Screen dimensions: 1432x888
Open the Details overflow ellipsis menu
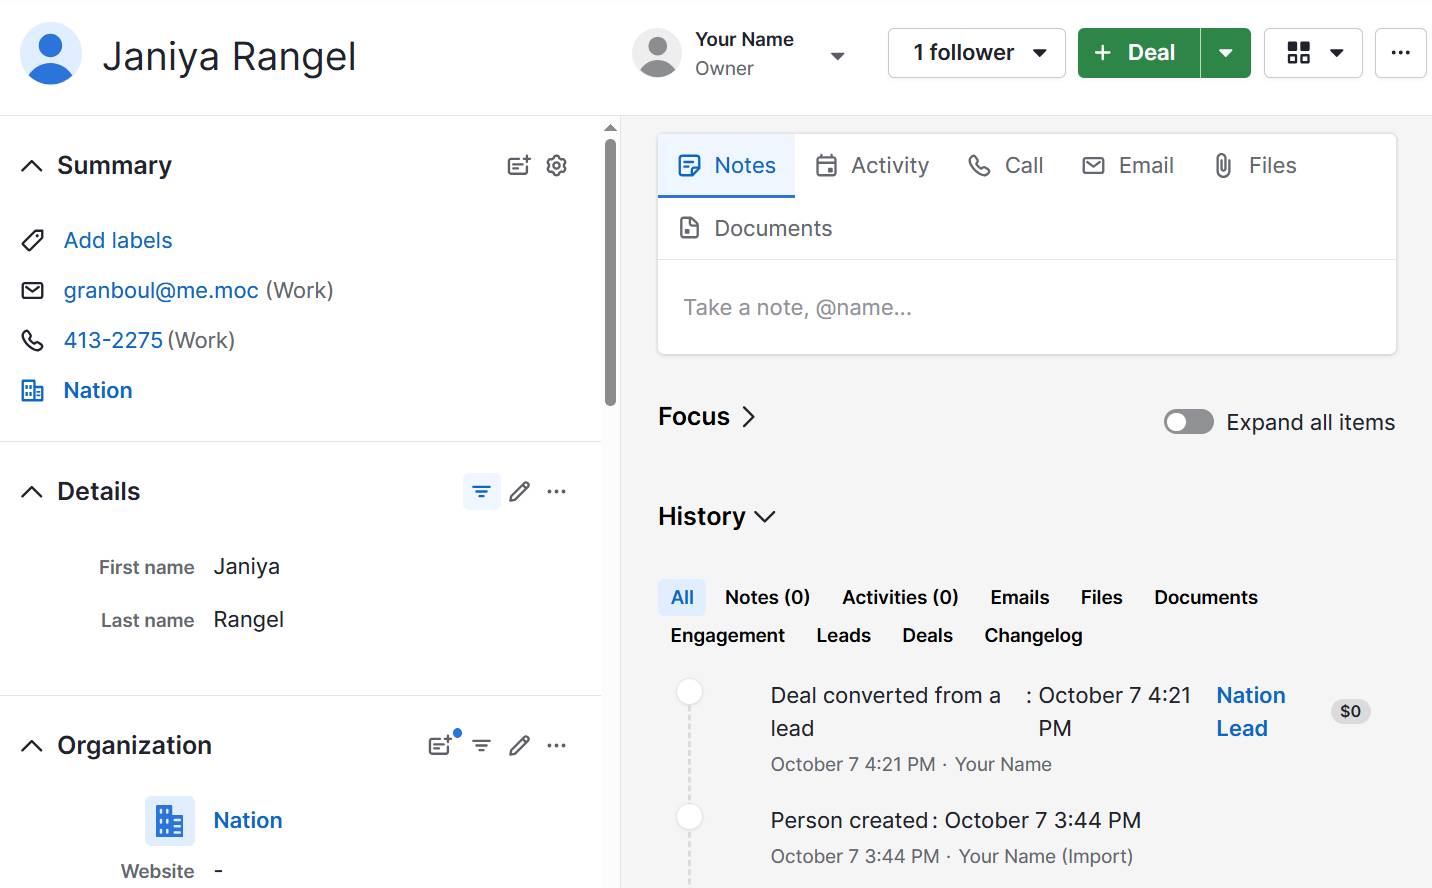point(557,491)
